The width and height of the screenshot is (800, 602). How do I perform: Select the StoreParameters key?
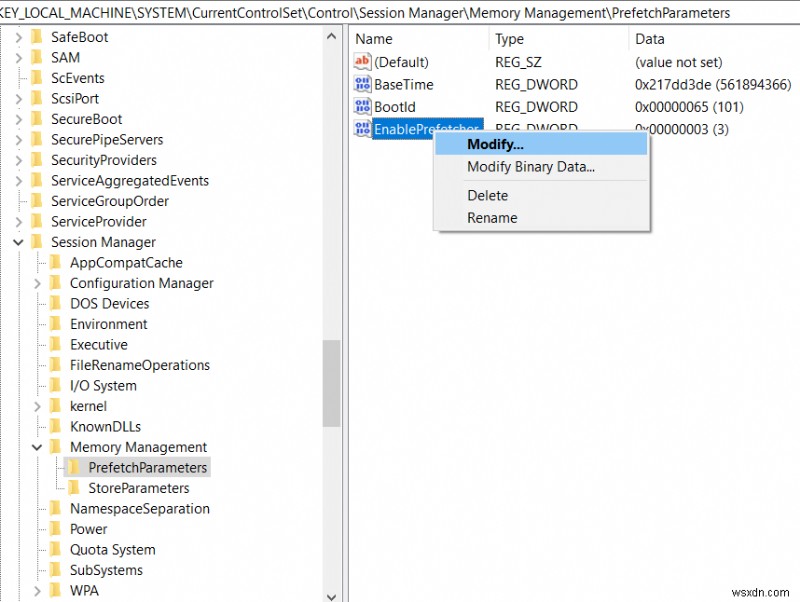click(x=139, y=488)
